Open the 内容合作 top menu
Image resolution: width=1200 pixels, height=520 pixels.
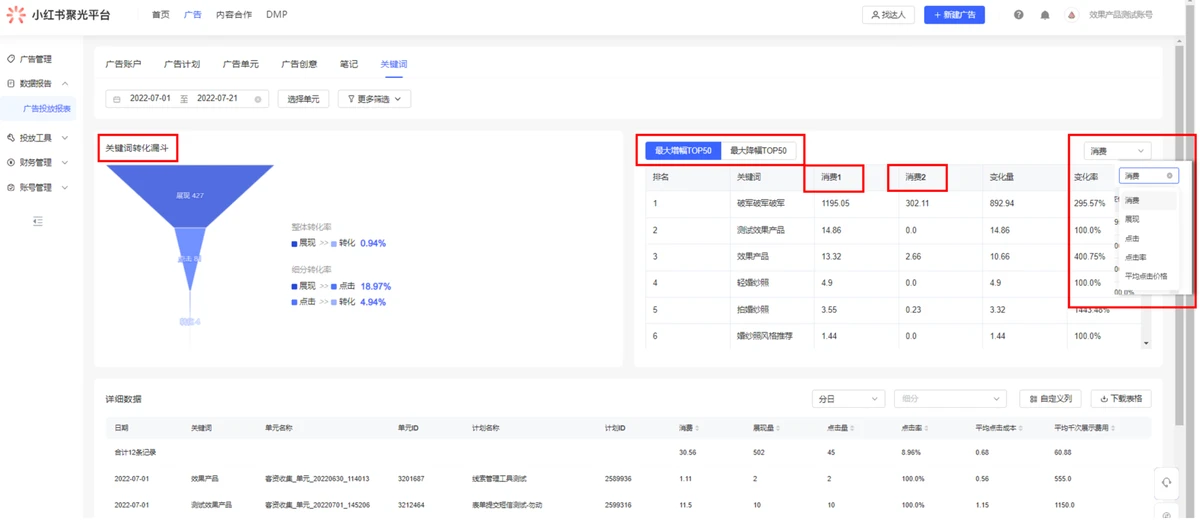[234, 15]
